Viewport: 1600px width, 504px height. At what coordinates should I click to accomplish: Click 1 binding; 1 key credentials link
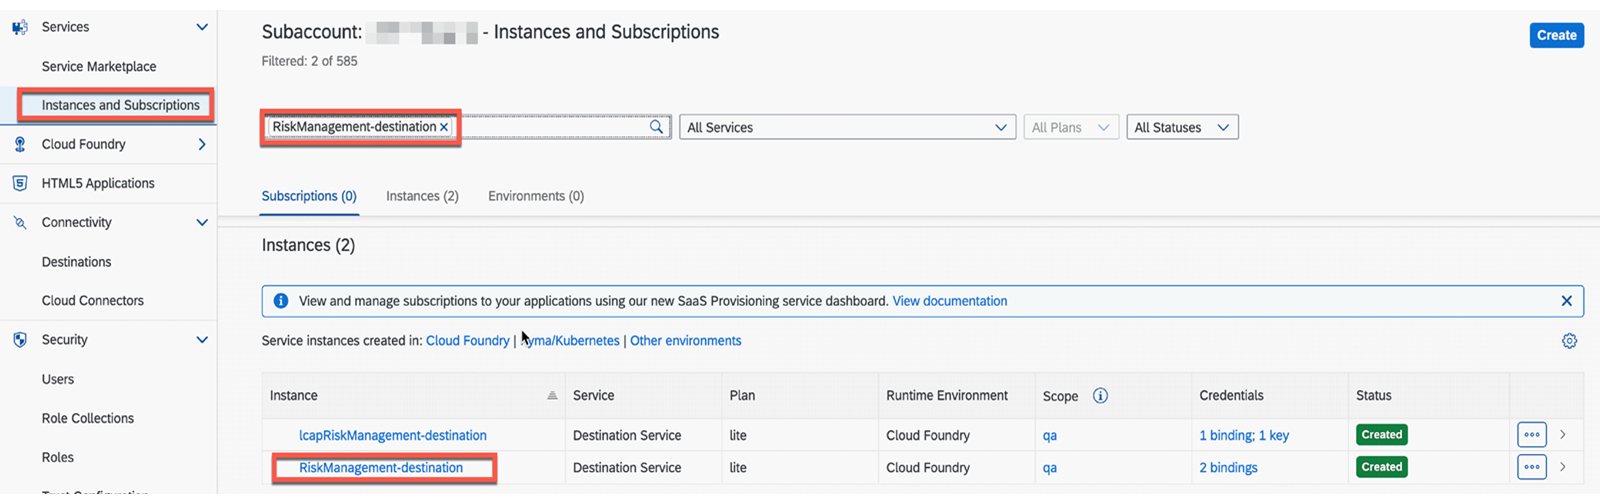pos(1244,435)
